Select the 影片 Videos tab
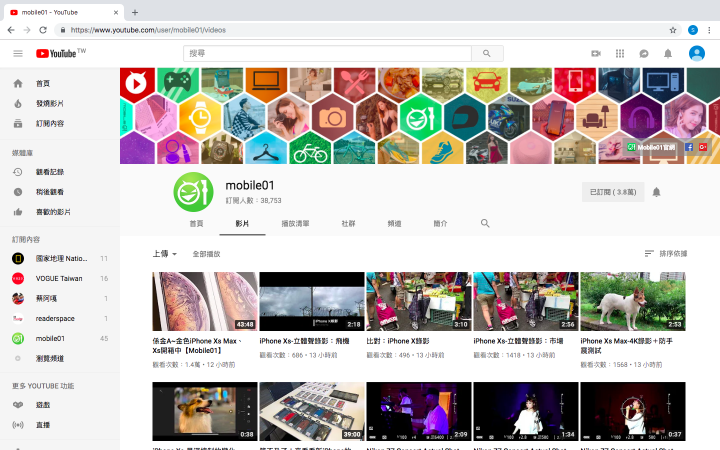 point(242,223)
